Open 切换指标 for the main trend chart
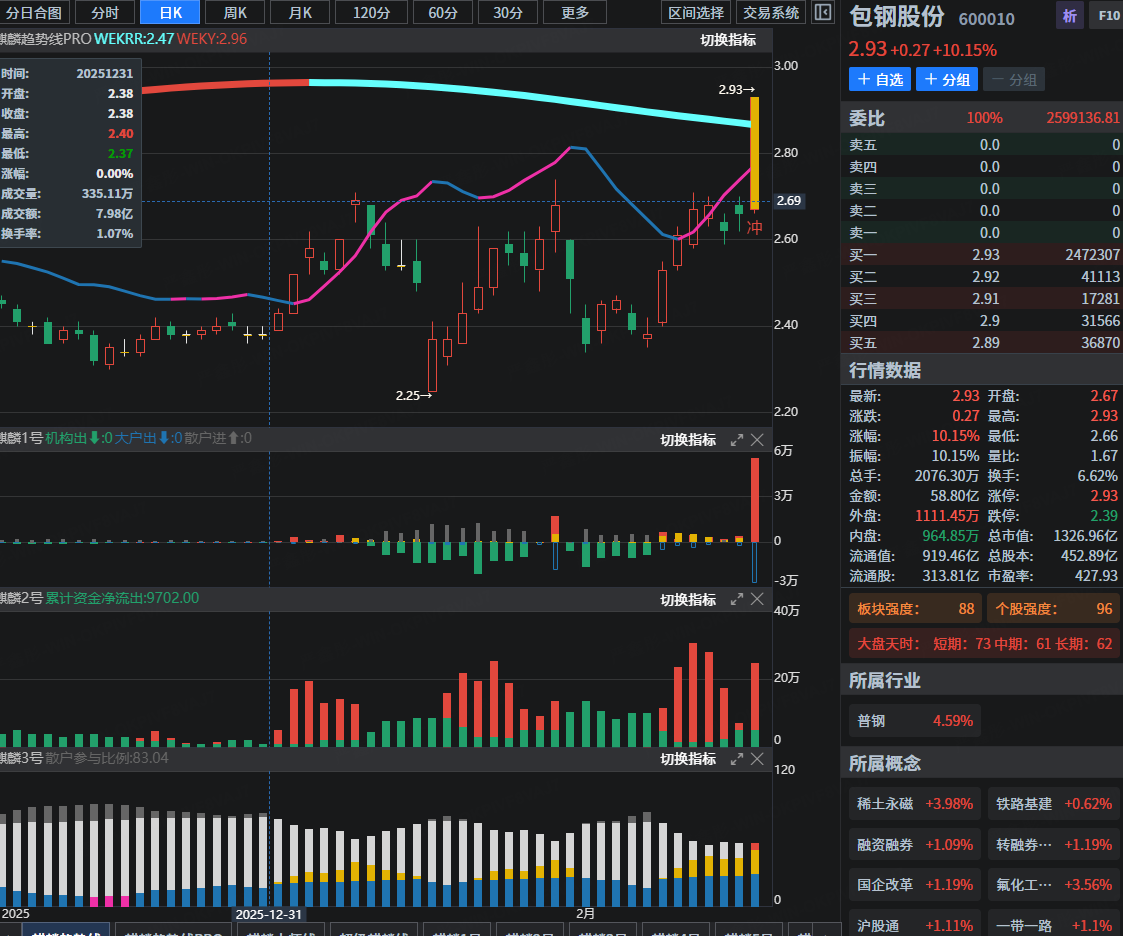This screenshot has width=1123, height=936. tap(728, 40)
